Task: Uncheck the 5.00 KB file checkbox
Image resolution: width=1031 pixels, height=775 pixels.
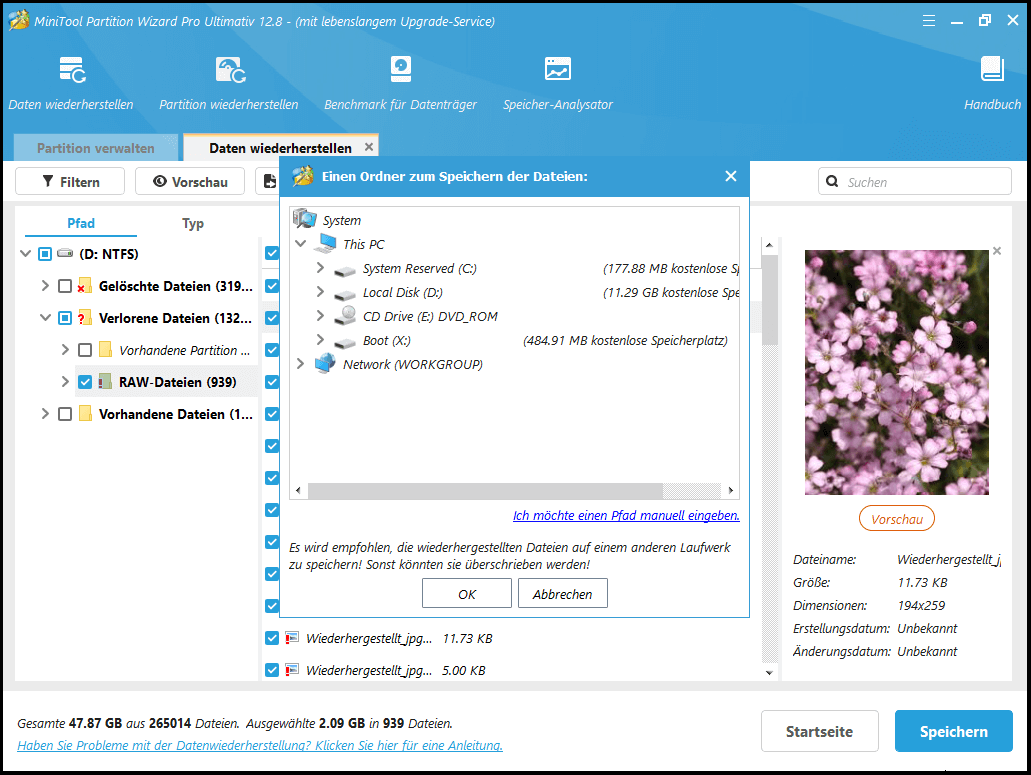Action: pyautogui.click(x=272, y=670)
